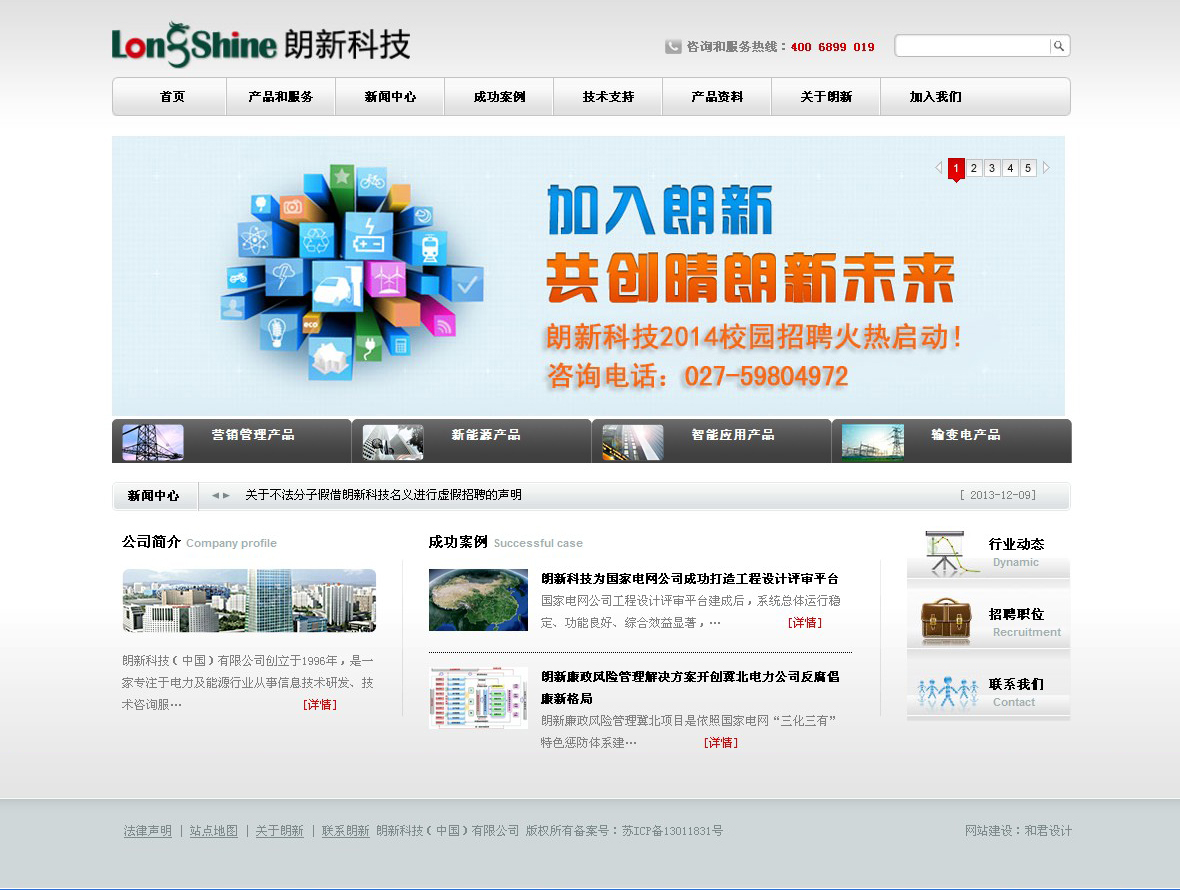Open the 新闻中心 navigation menu item

[x=390, y=96]
